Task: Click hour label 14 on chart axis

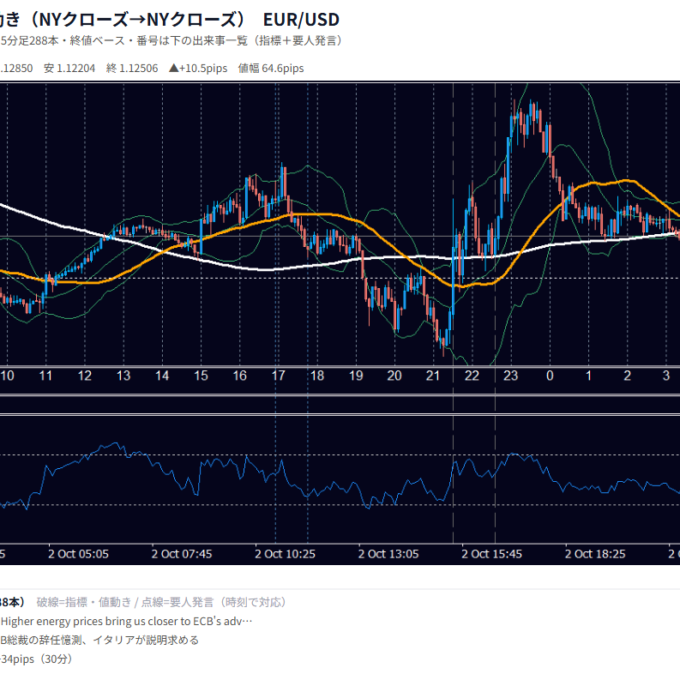Action: click(162, 376)
